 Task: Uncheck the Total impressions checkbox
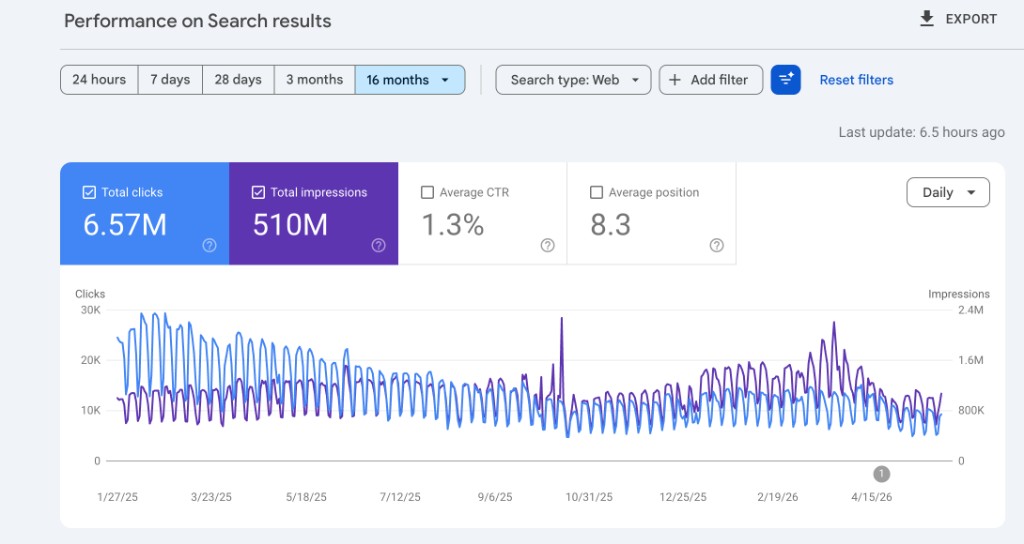click(x=258, y=192)
